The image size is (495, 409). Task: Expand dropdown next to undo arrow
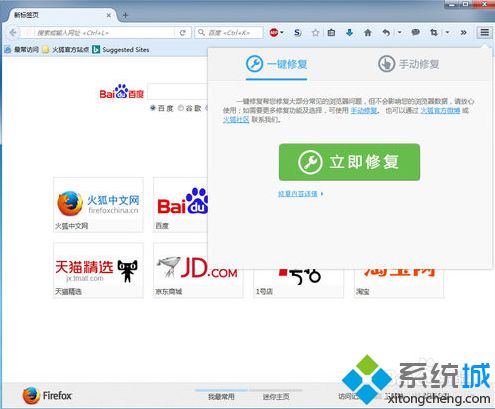click(x=399, y=33)
